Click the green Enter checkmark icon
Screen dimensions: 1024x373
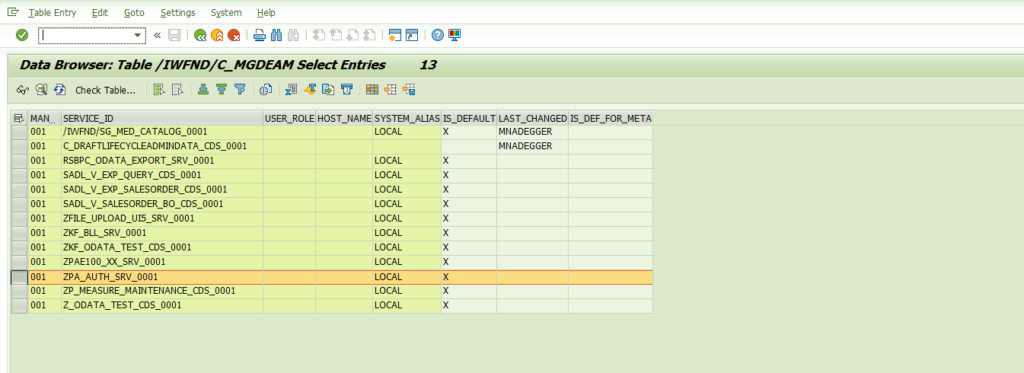[22, 35]
